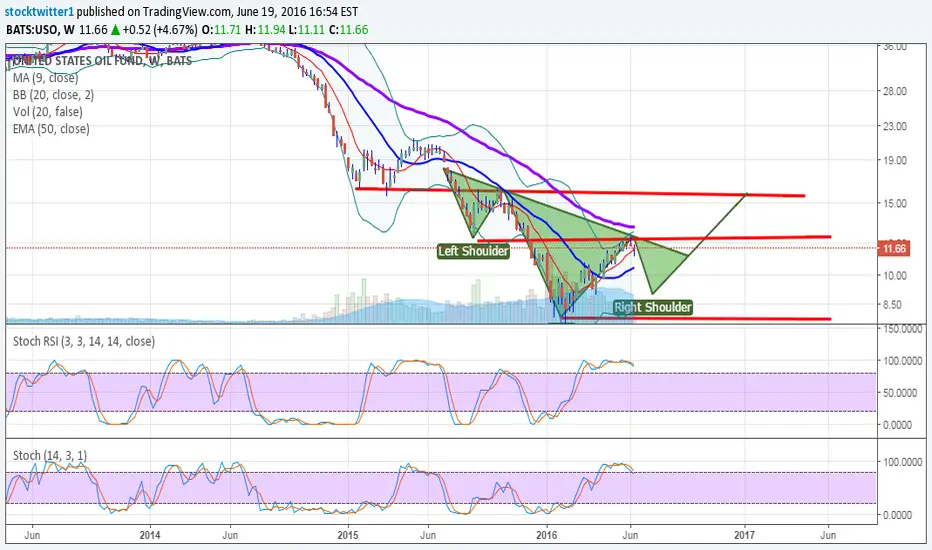Select the BB (20, close, 2) indicator label
This screenshot has height=550, width=932.
(53, 95)
